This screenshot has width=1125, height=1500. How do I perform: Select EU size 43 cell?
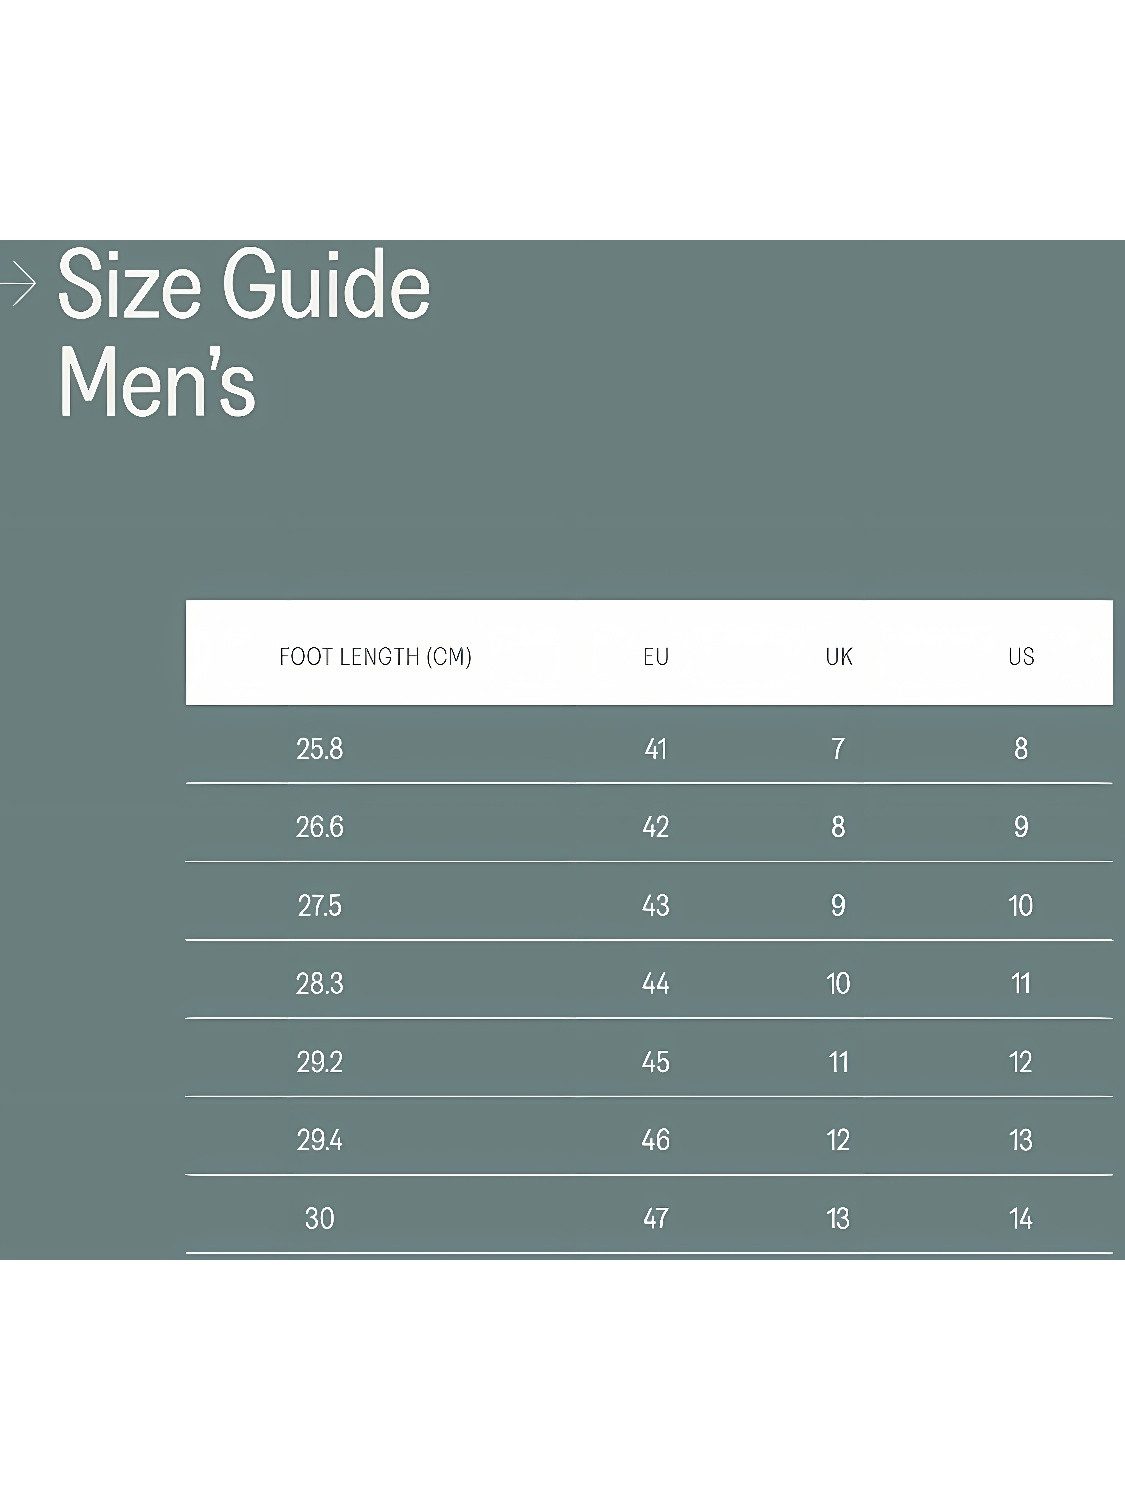click(x=655, y=906)
